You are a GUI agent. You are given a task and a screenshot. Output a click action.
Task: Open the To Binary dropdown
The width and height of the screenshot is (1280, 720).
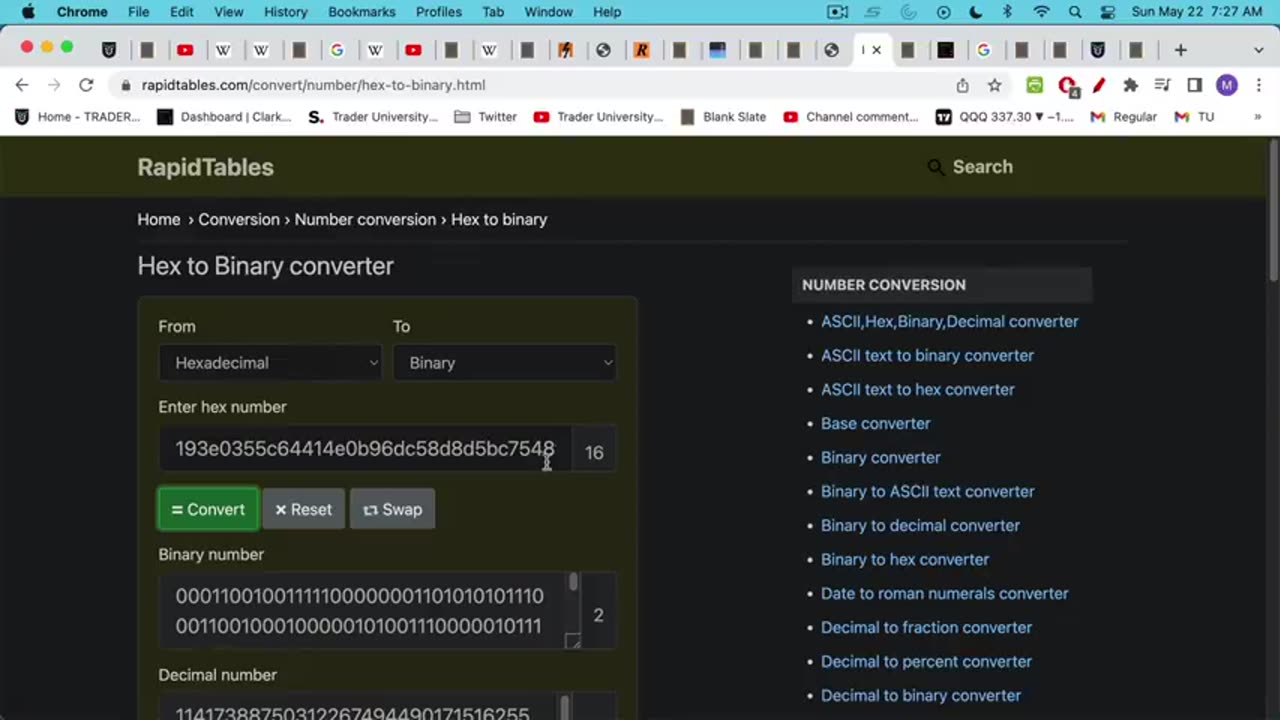(504, 363)
